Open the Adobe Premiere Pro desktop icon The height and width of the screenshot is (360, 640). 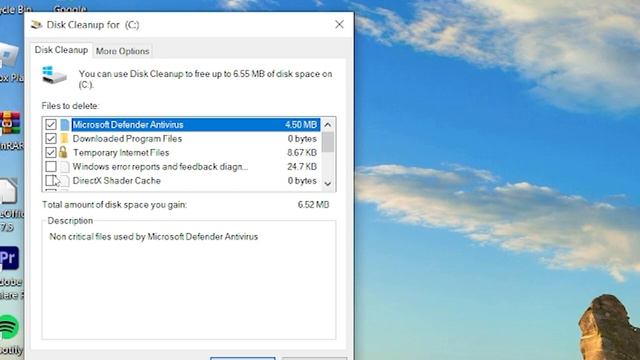[9, 258]
